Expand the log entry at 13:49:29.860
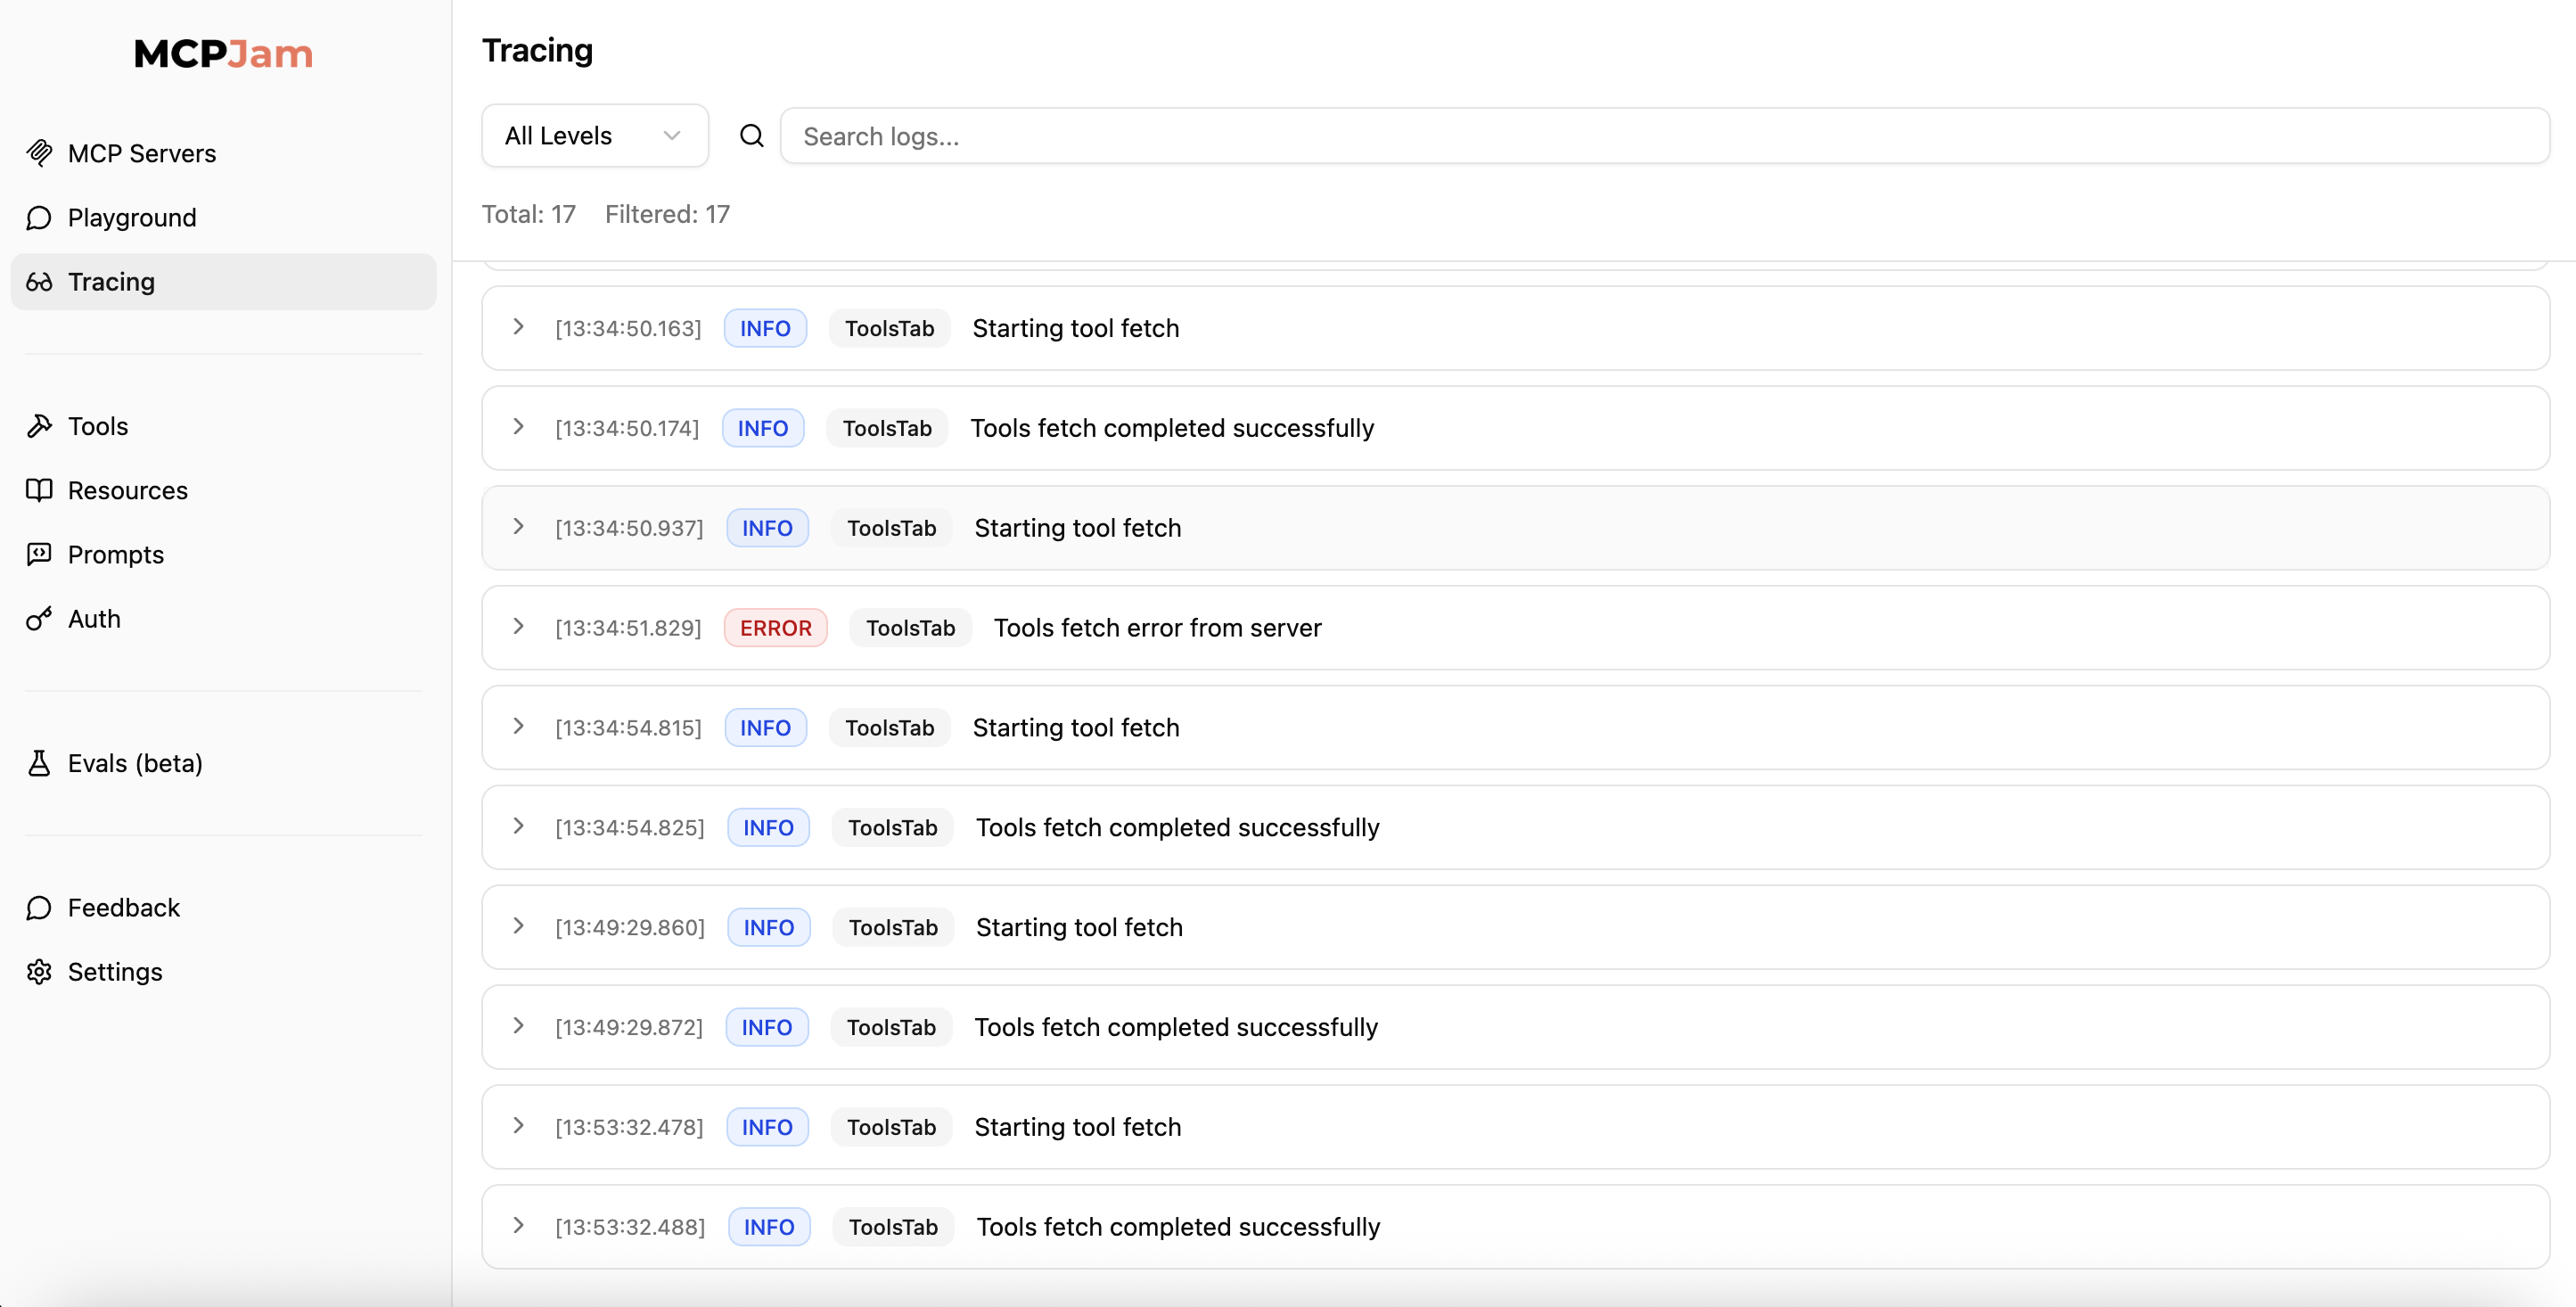Viewport: 2576px width, 1307px height. point(518,926)
